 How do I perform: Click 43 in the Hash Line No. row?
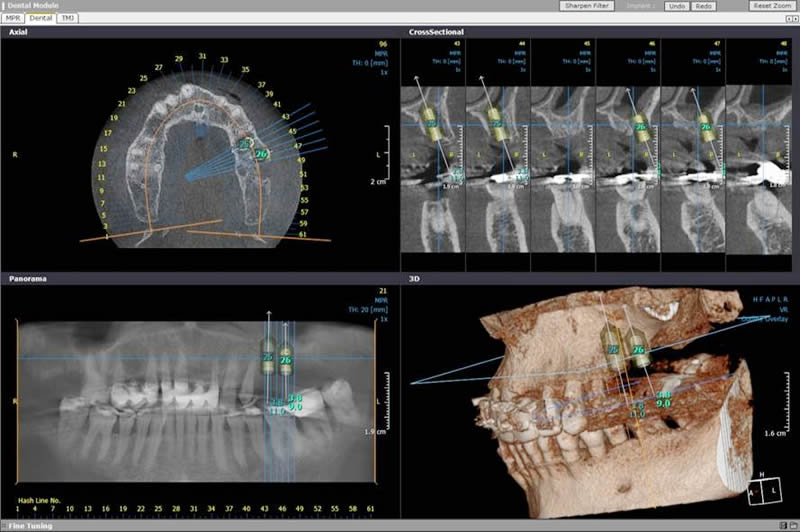tap(264, 509)
